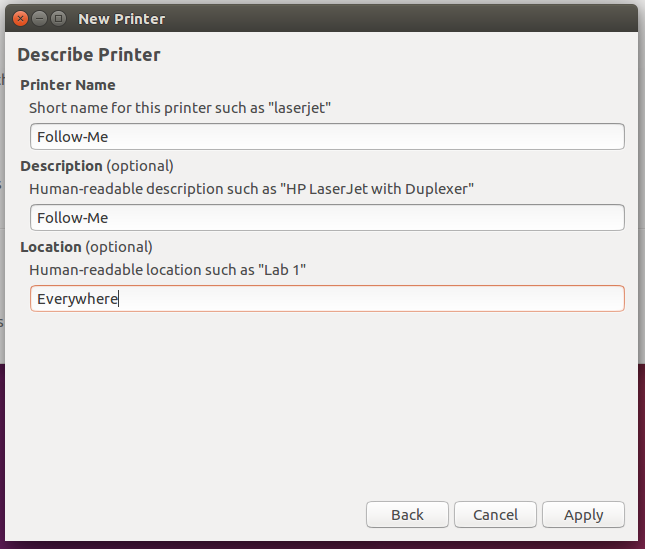Click the empty title bar area right of title
The height and width of the screenshot is (549, 645).
[400, 18]
